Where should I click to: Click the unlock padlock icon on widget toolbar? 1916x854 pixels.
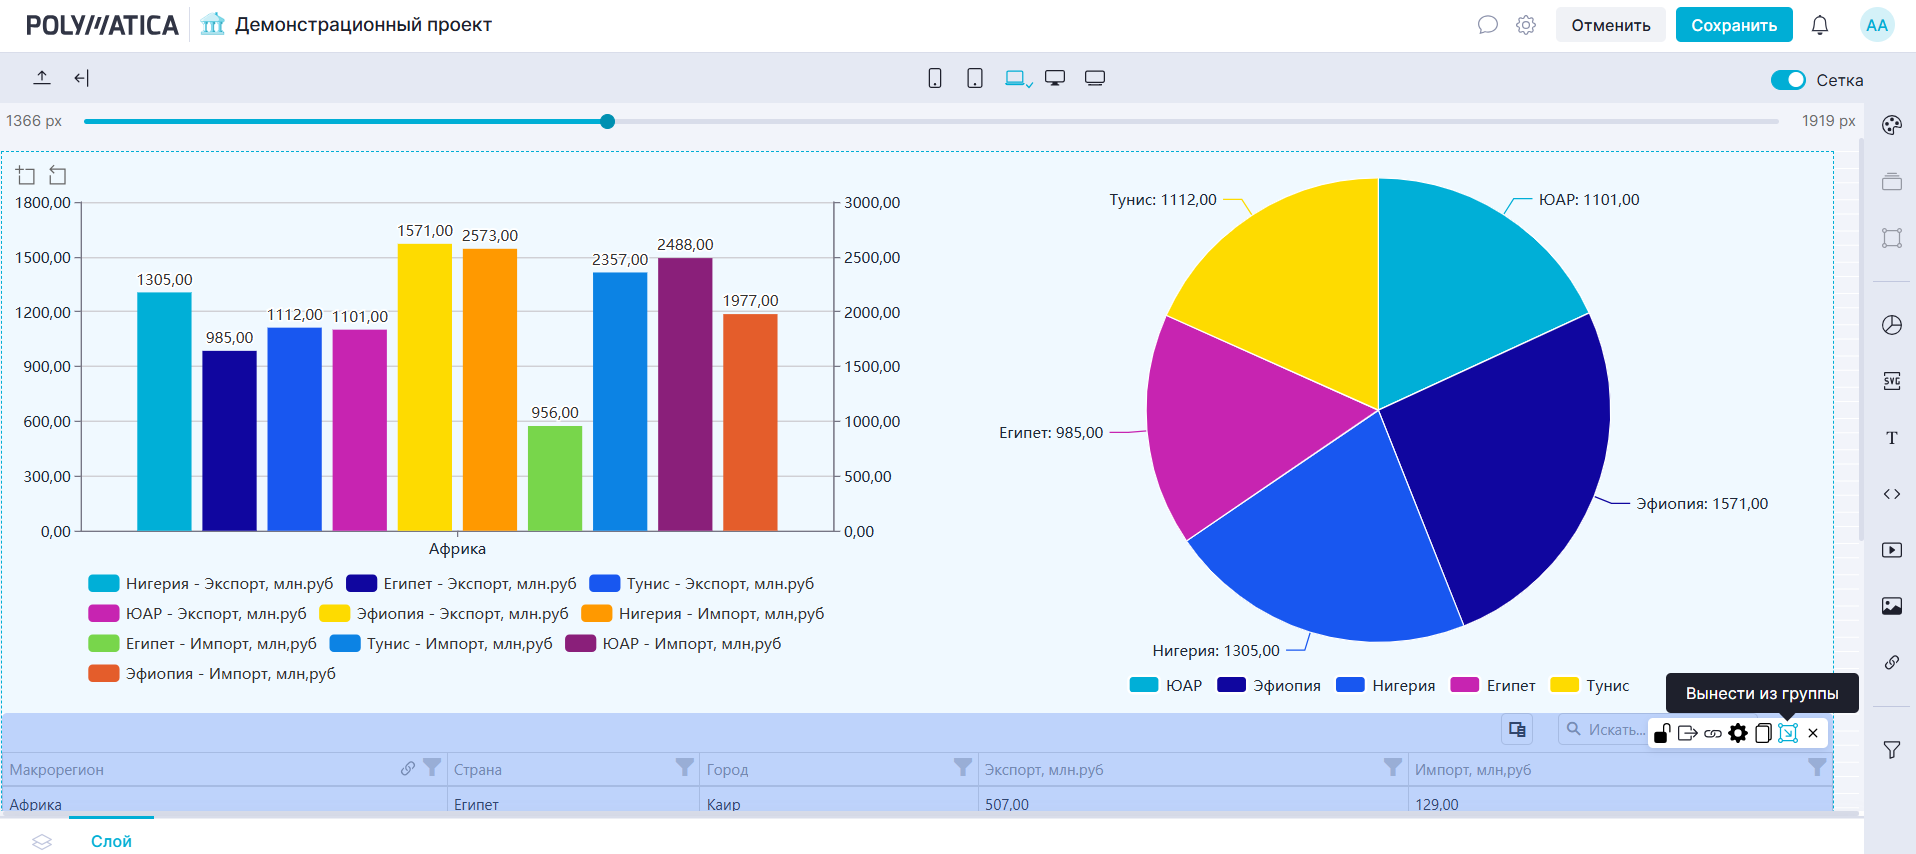coord(1662,733)
